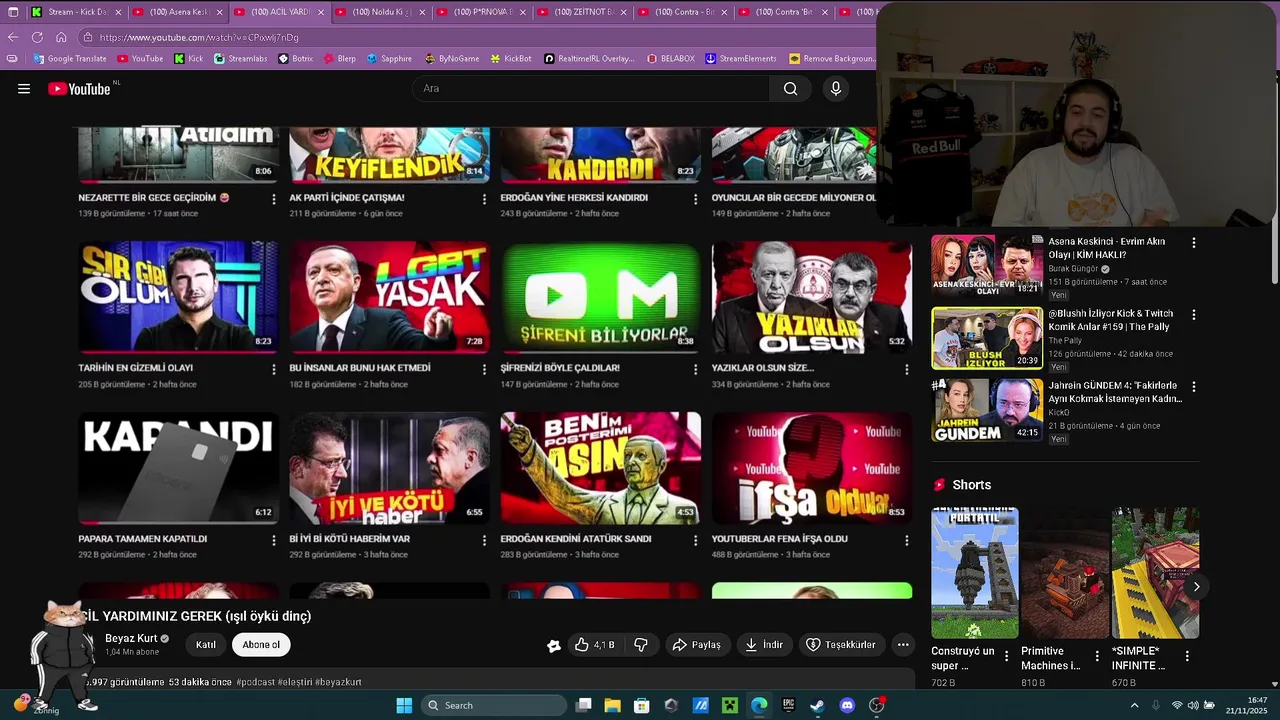Click the Abone ol subscribe button
This screenshot has width=1280, height=720.
(x=261, y=645)
